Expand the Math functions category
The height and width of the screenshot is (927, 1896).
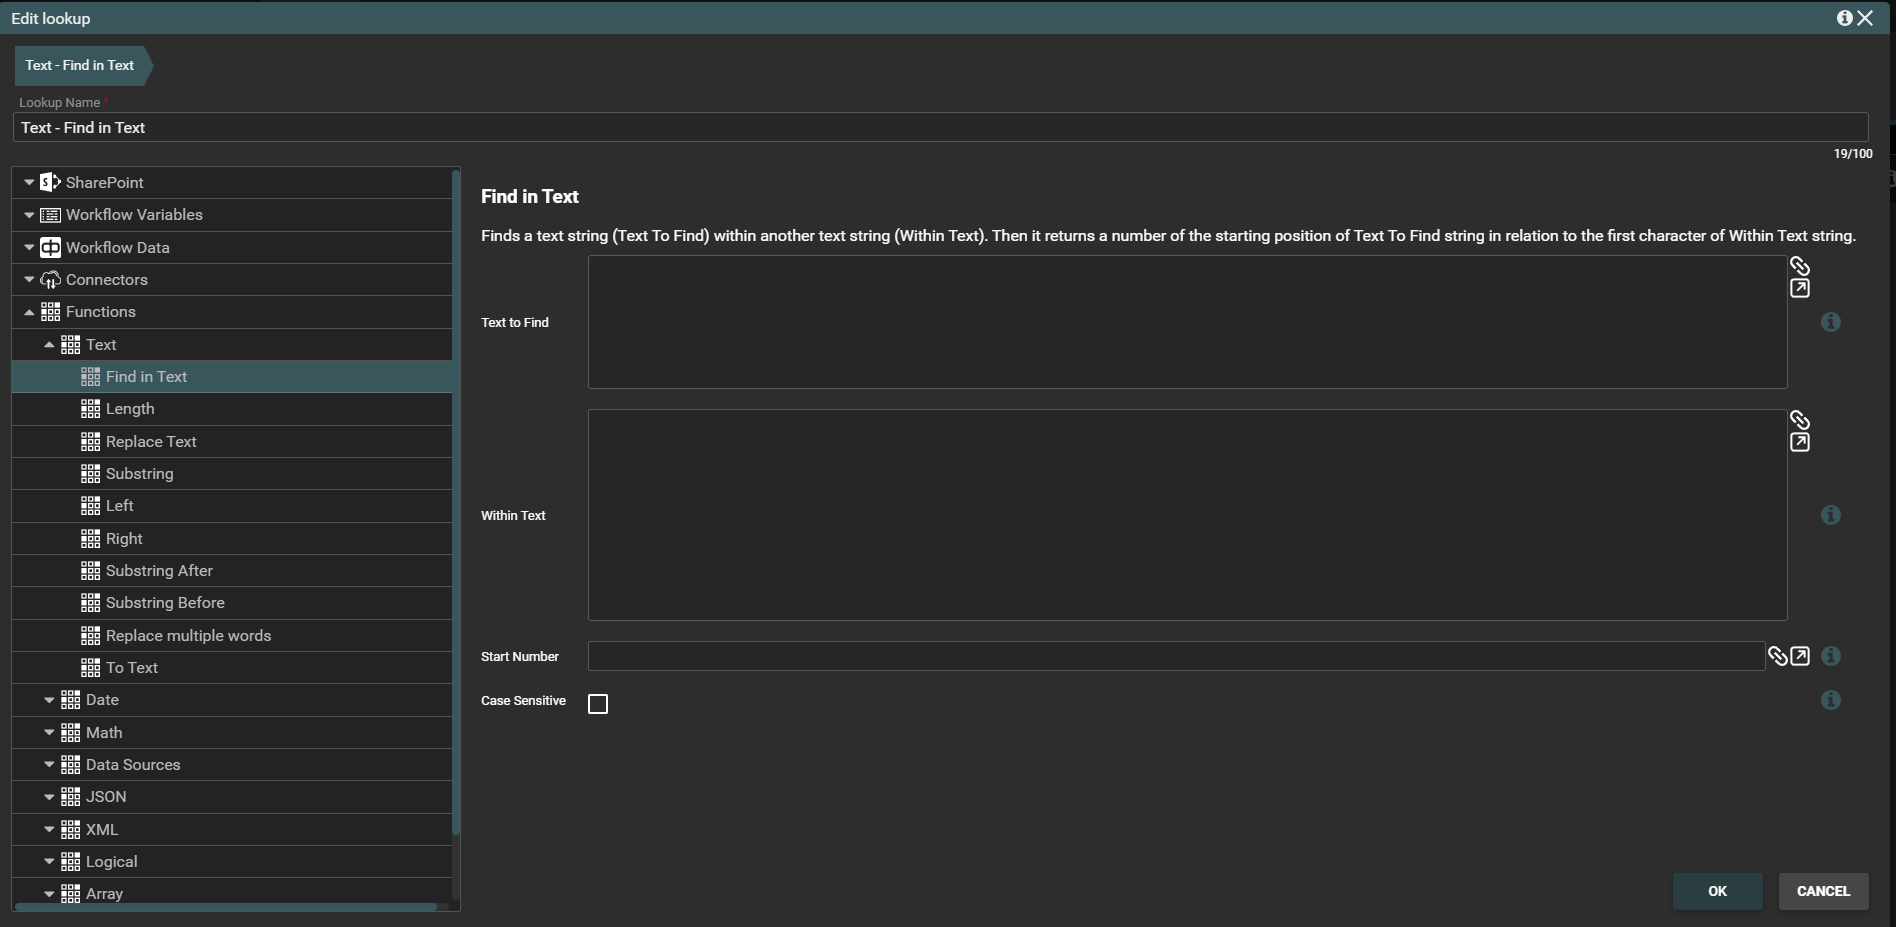coord(49,733)
